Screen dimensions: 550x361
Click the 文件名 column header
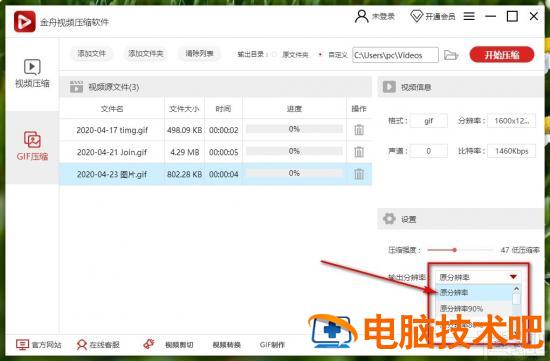(x=112, y=109)
